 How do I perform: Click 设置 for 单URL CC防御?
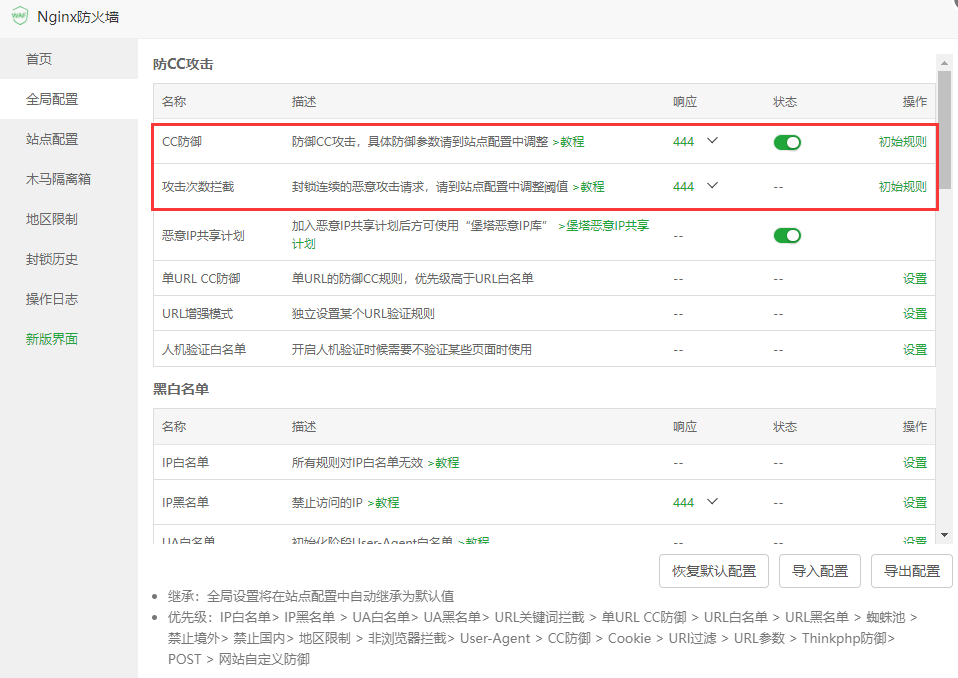point(915,279)
